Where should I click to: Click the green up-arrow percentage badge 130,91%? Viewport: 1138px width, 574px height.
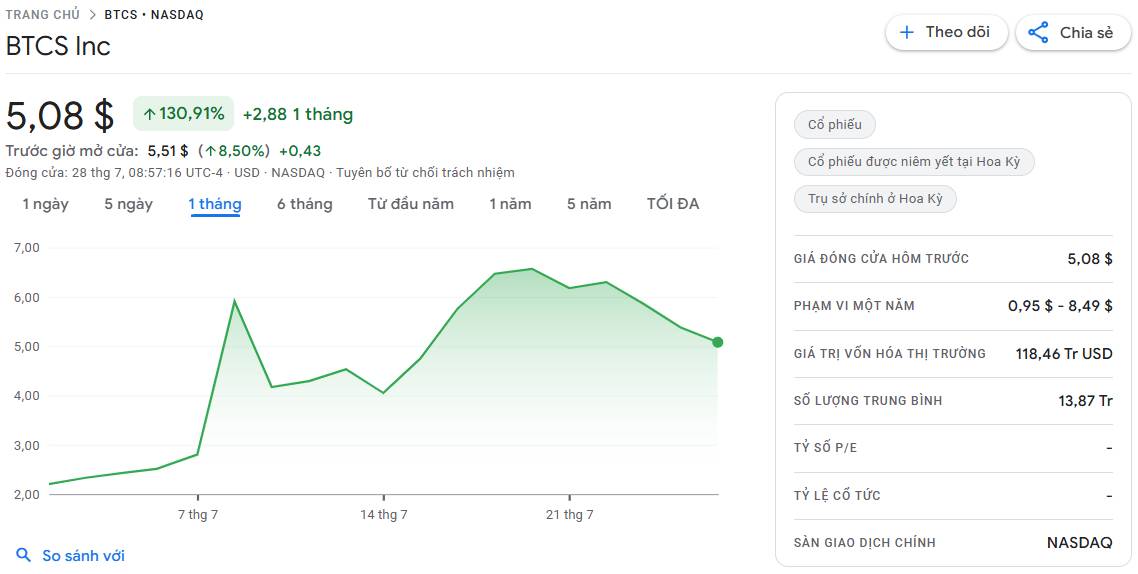[184, 114]
